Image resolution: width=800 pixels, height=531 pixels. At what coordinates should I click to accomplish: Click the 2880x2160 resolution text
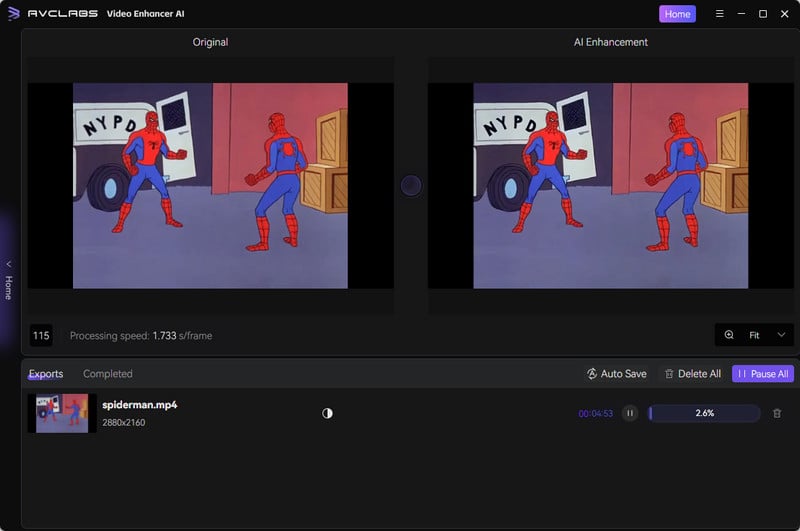click(123, 422)
